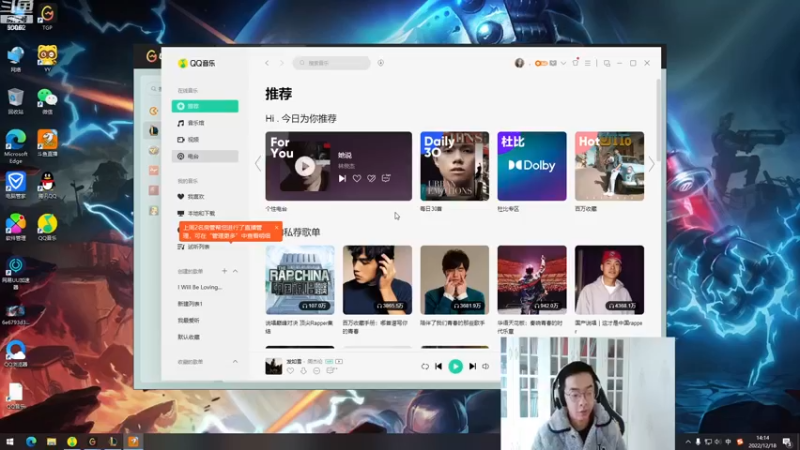This screenshot has height=450, width=800.
Task: Click the MV icon beside song title
Action: click(339, 362)
